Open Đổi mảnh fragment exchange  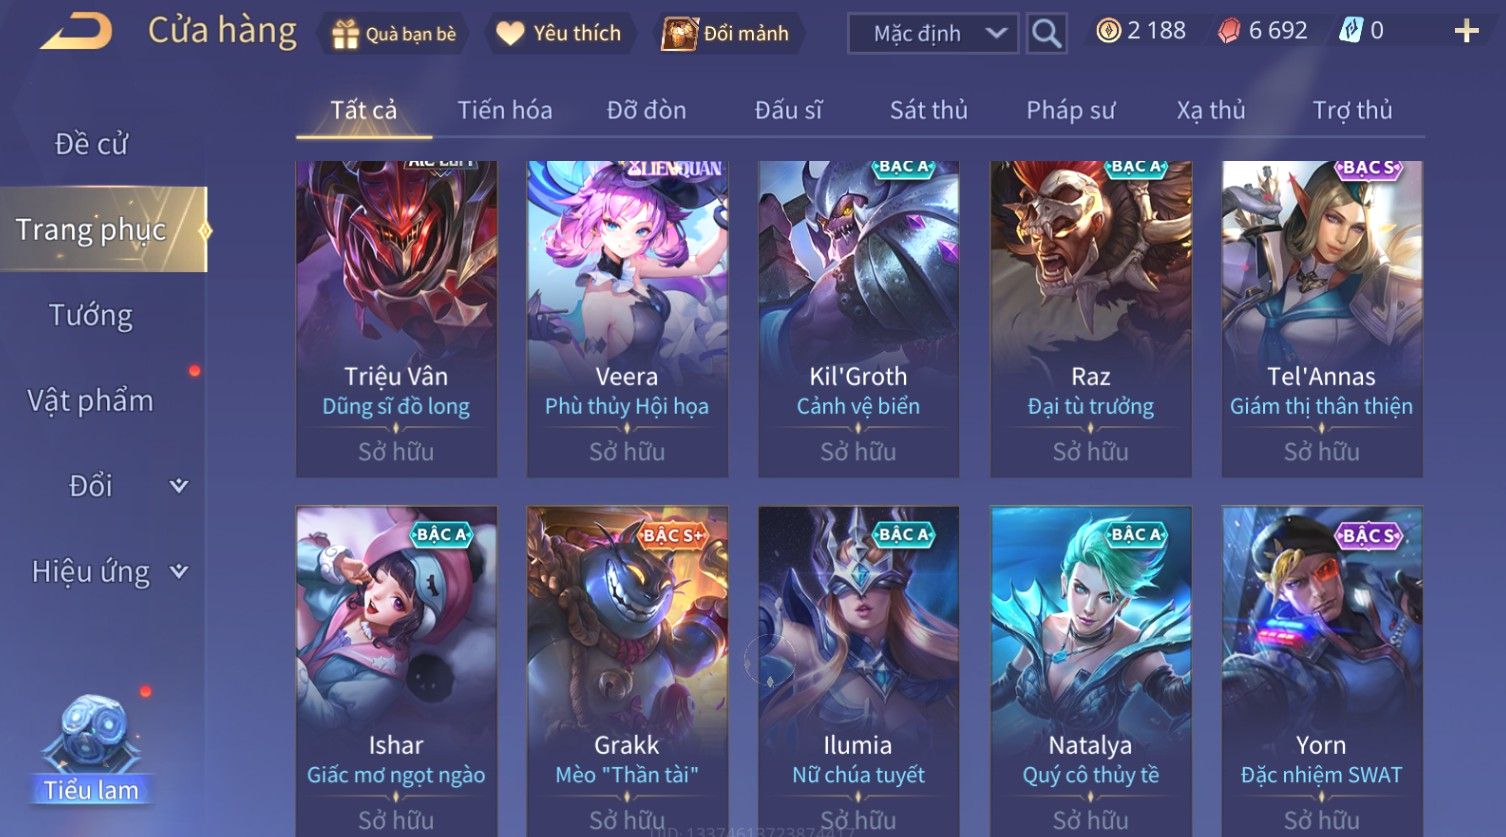[x=679, y=34]
